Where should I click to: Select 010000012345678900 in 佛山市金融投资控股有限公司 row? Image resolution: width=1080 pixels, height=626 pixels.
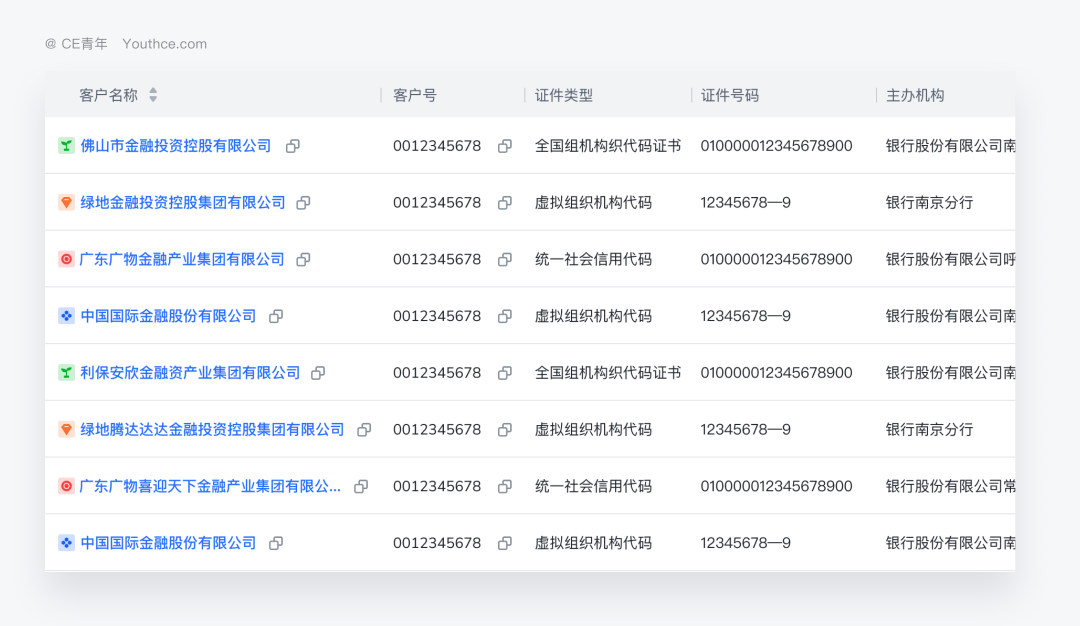tap(776, 146)
